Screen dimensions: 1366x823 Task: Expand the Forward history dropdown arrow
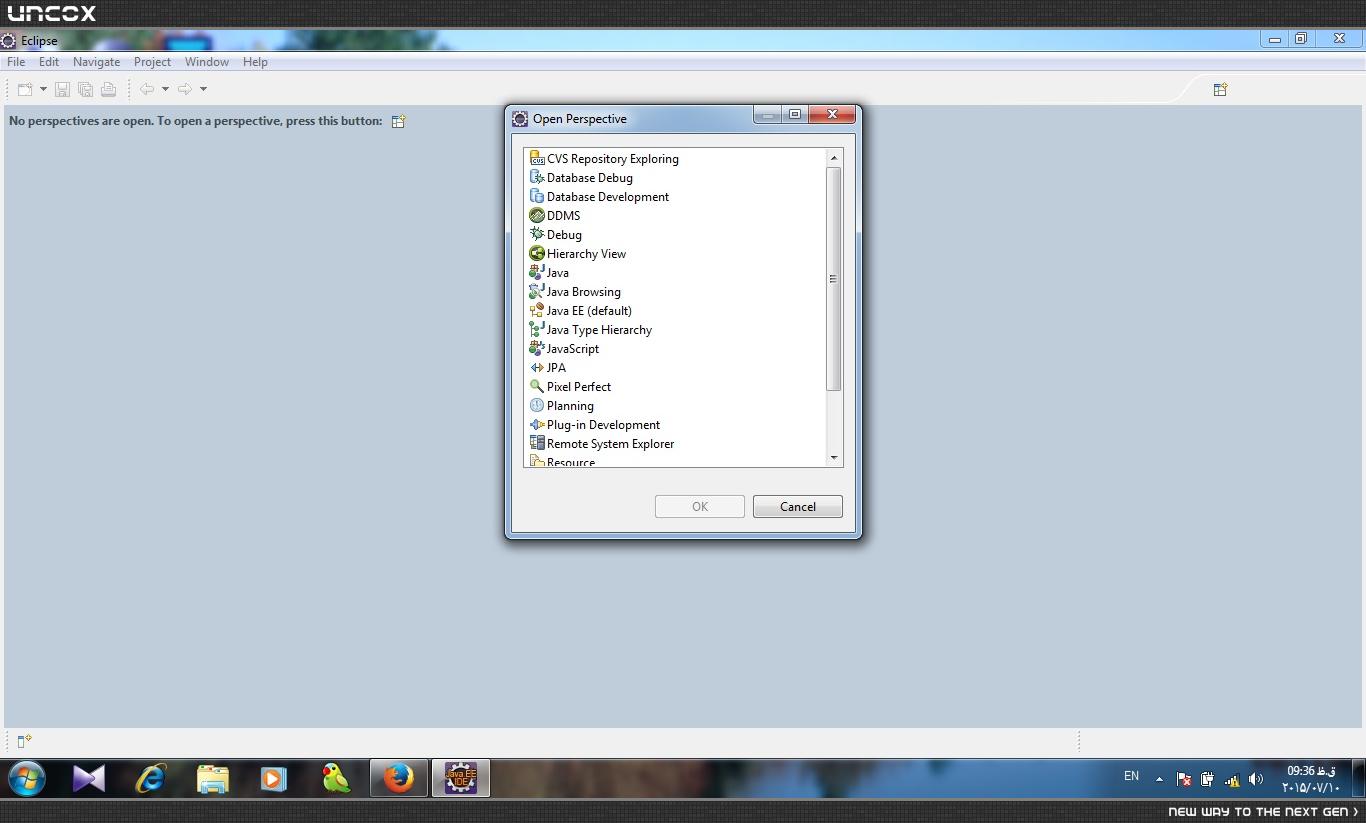pos(203,89)
